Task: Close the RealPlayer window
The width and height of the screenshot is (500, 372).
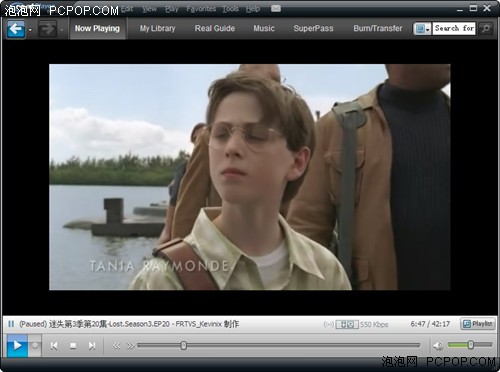Action: 487,8
